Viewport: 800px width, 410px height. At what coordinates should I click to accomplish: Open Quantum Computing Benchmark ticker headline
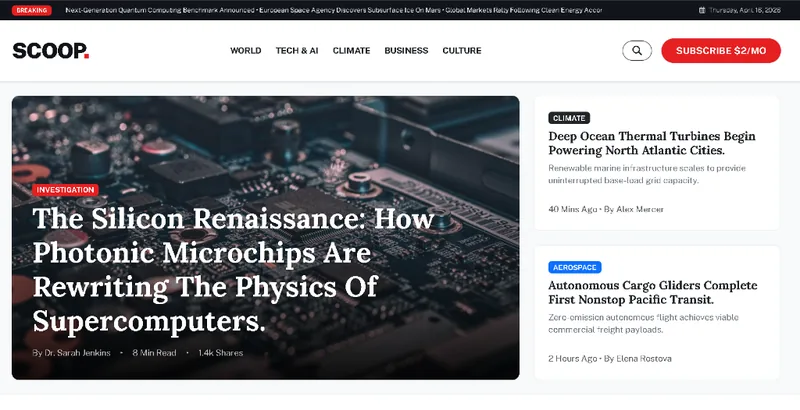tap(160, 10)
